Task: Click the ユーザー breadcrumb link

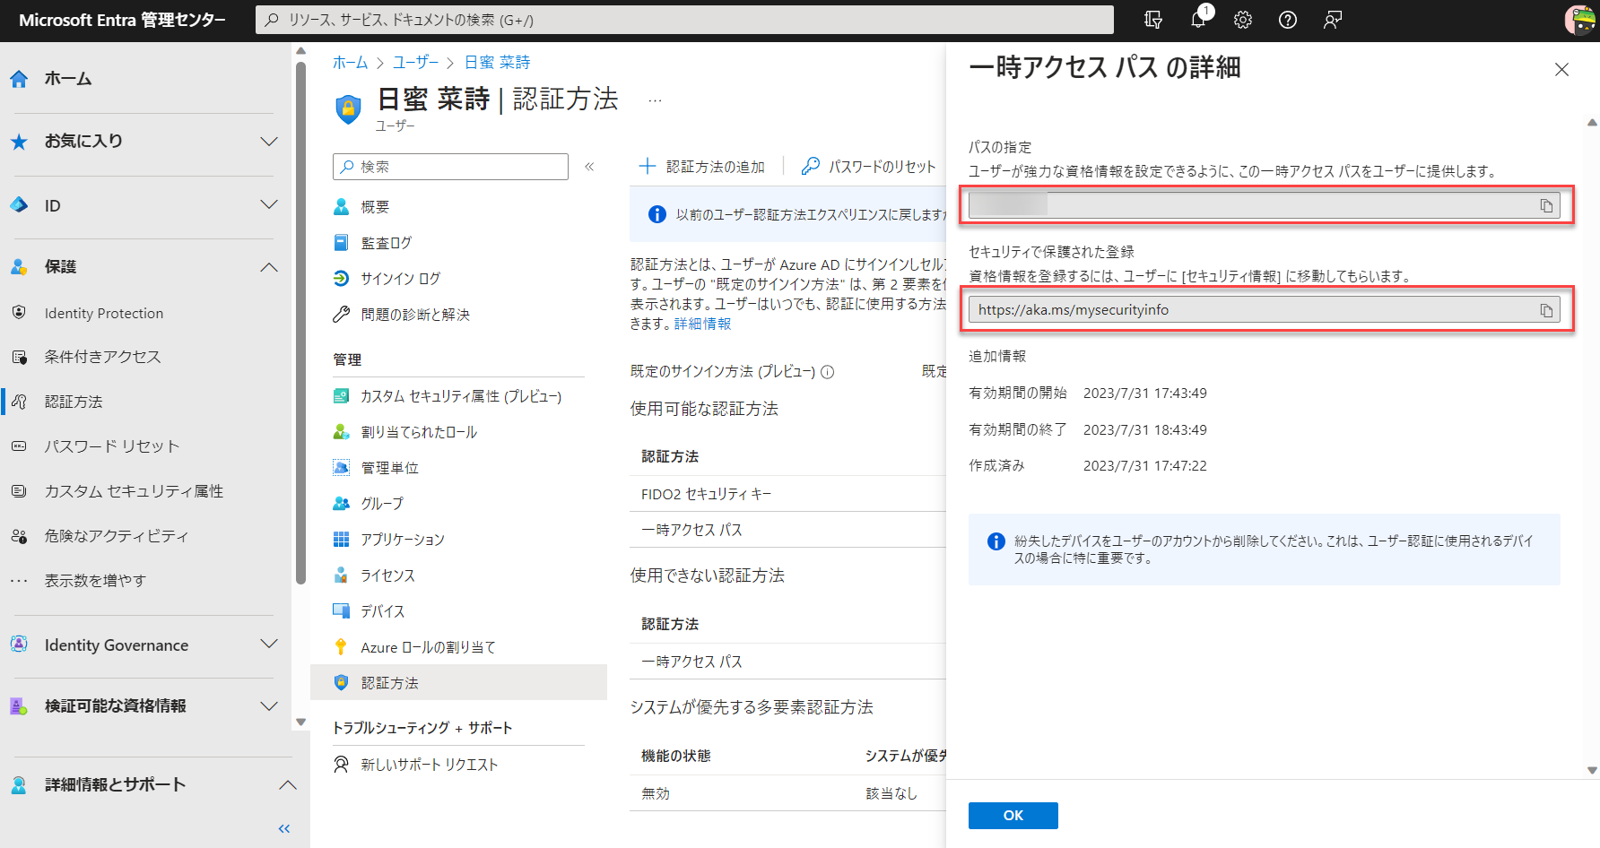Action: [415, 62]
